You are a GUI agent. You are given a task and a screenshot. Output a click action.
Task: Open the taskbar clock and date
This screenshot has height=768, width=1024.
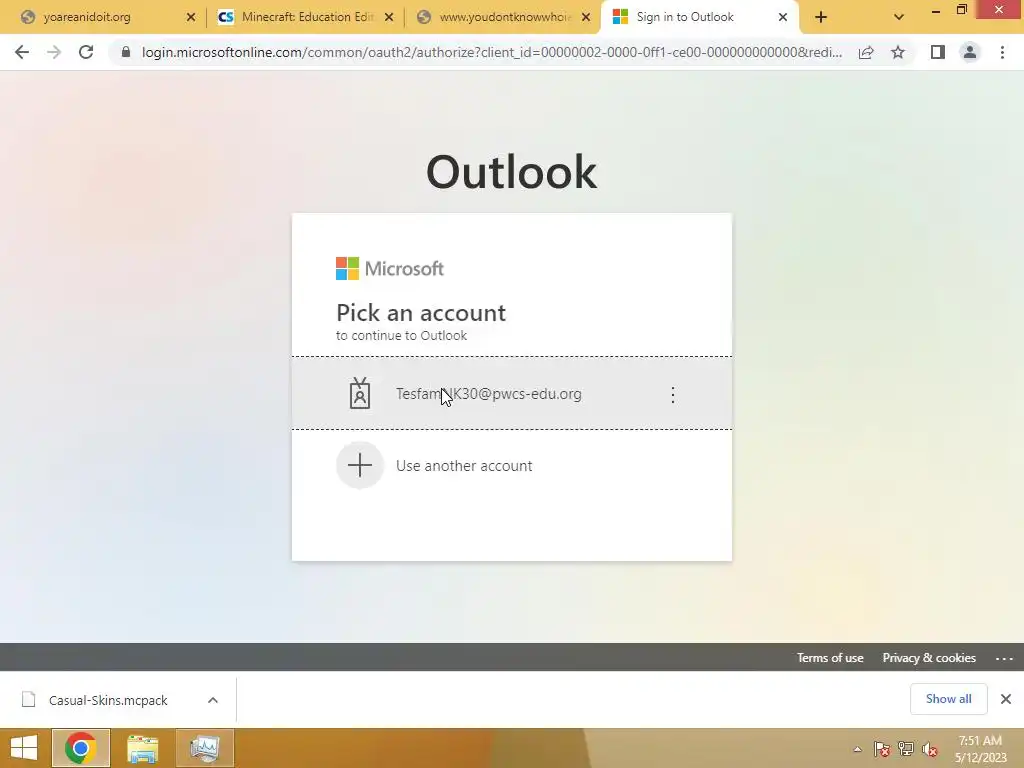980,749
